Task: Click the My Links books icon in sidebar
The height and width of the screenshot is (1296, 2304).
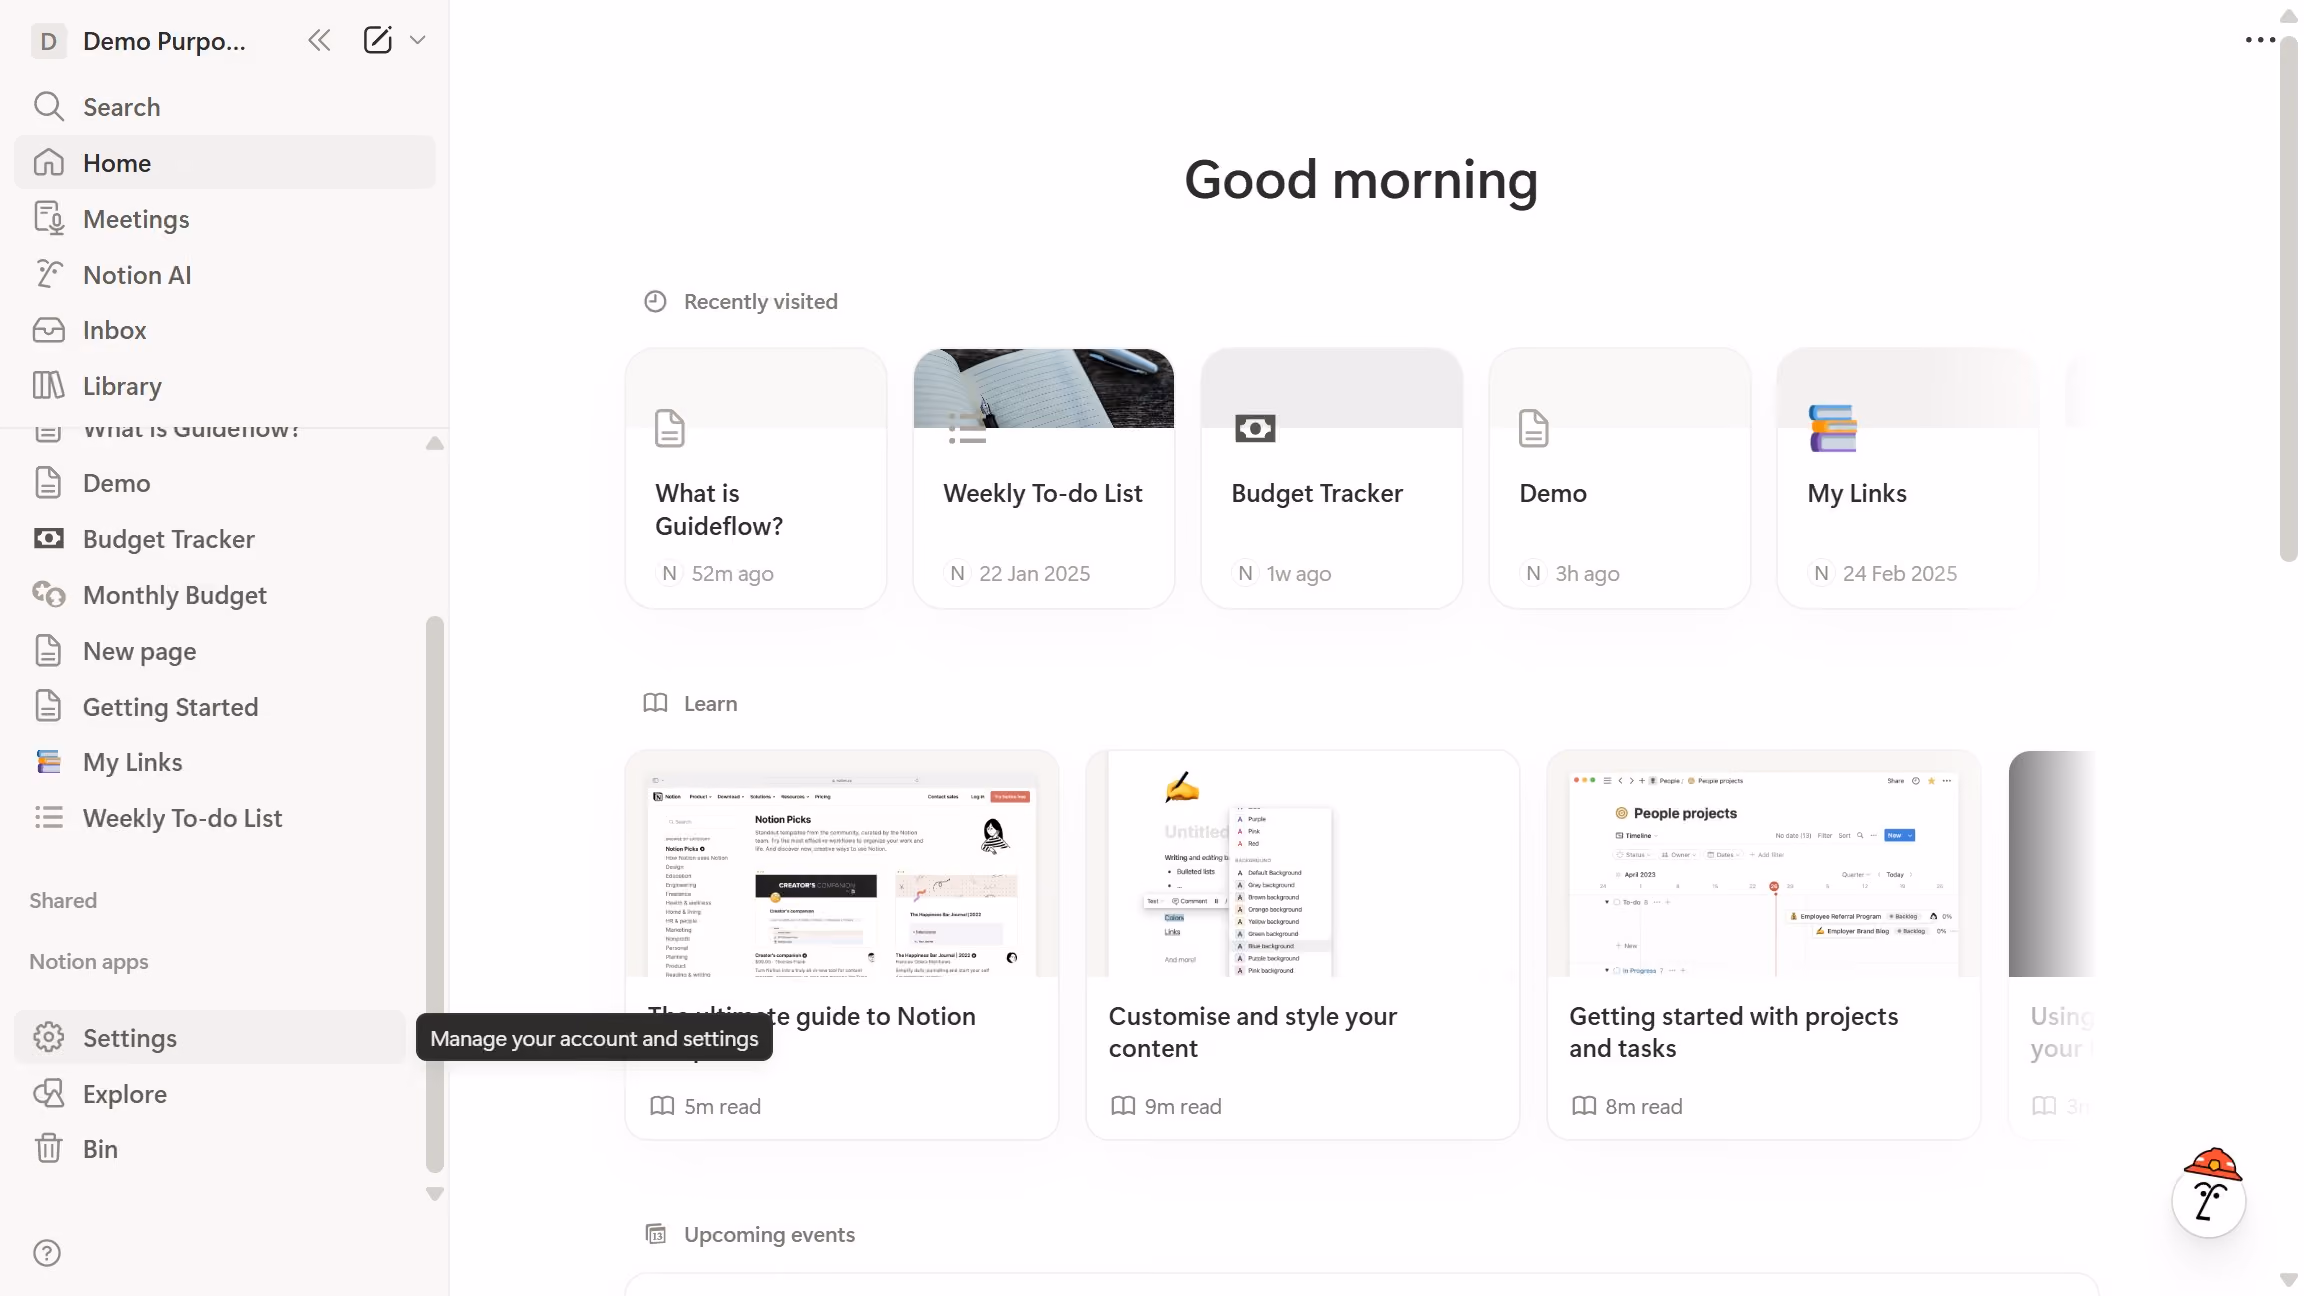Action: 48,762
